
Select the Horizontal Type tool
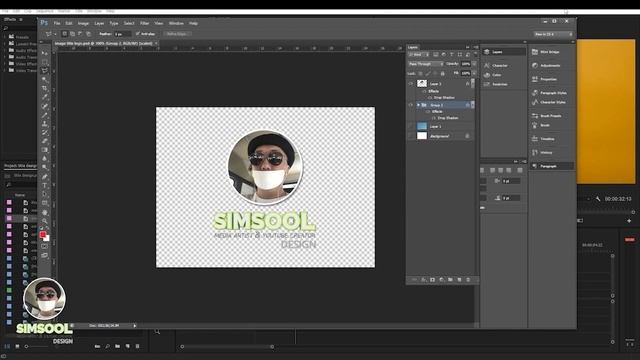point(44,185)
